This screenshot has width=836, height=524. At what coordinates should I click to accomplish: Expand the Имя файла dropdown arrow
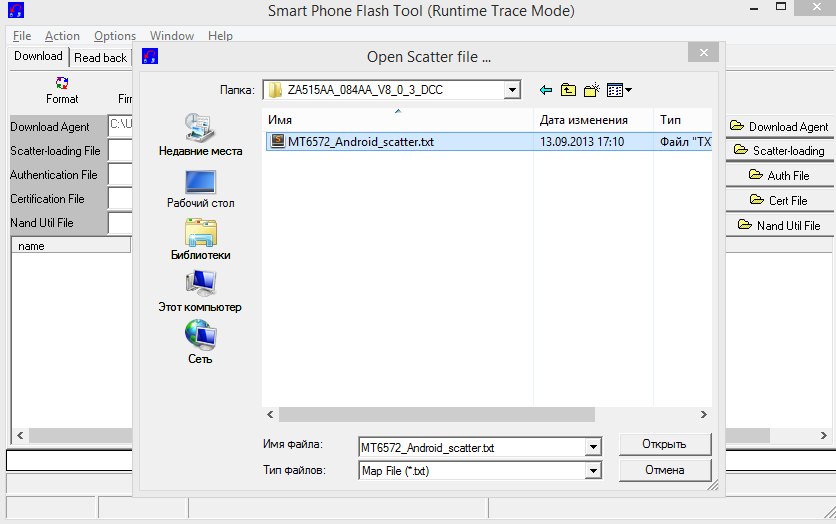[x=593, y=447]
